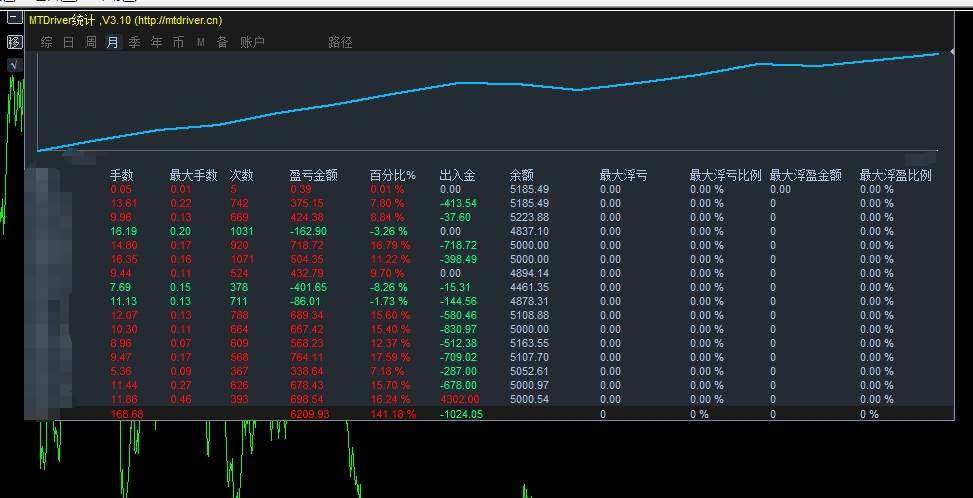Image resolution: width=973 pixels, height=498 pixels.
Task: Click the lots cell 16.19
Action: (x=122, y=231)
